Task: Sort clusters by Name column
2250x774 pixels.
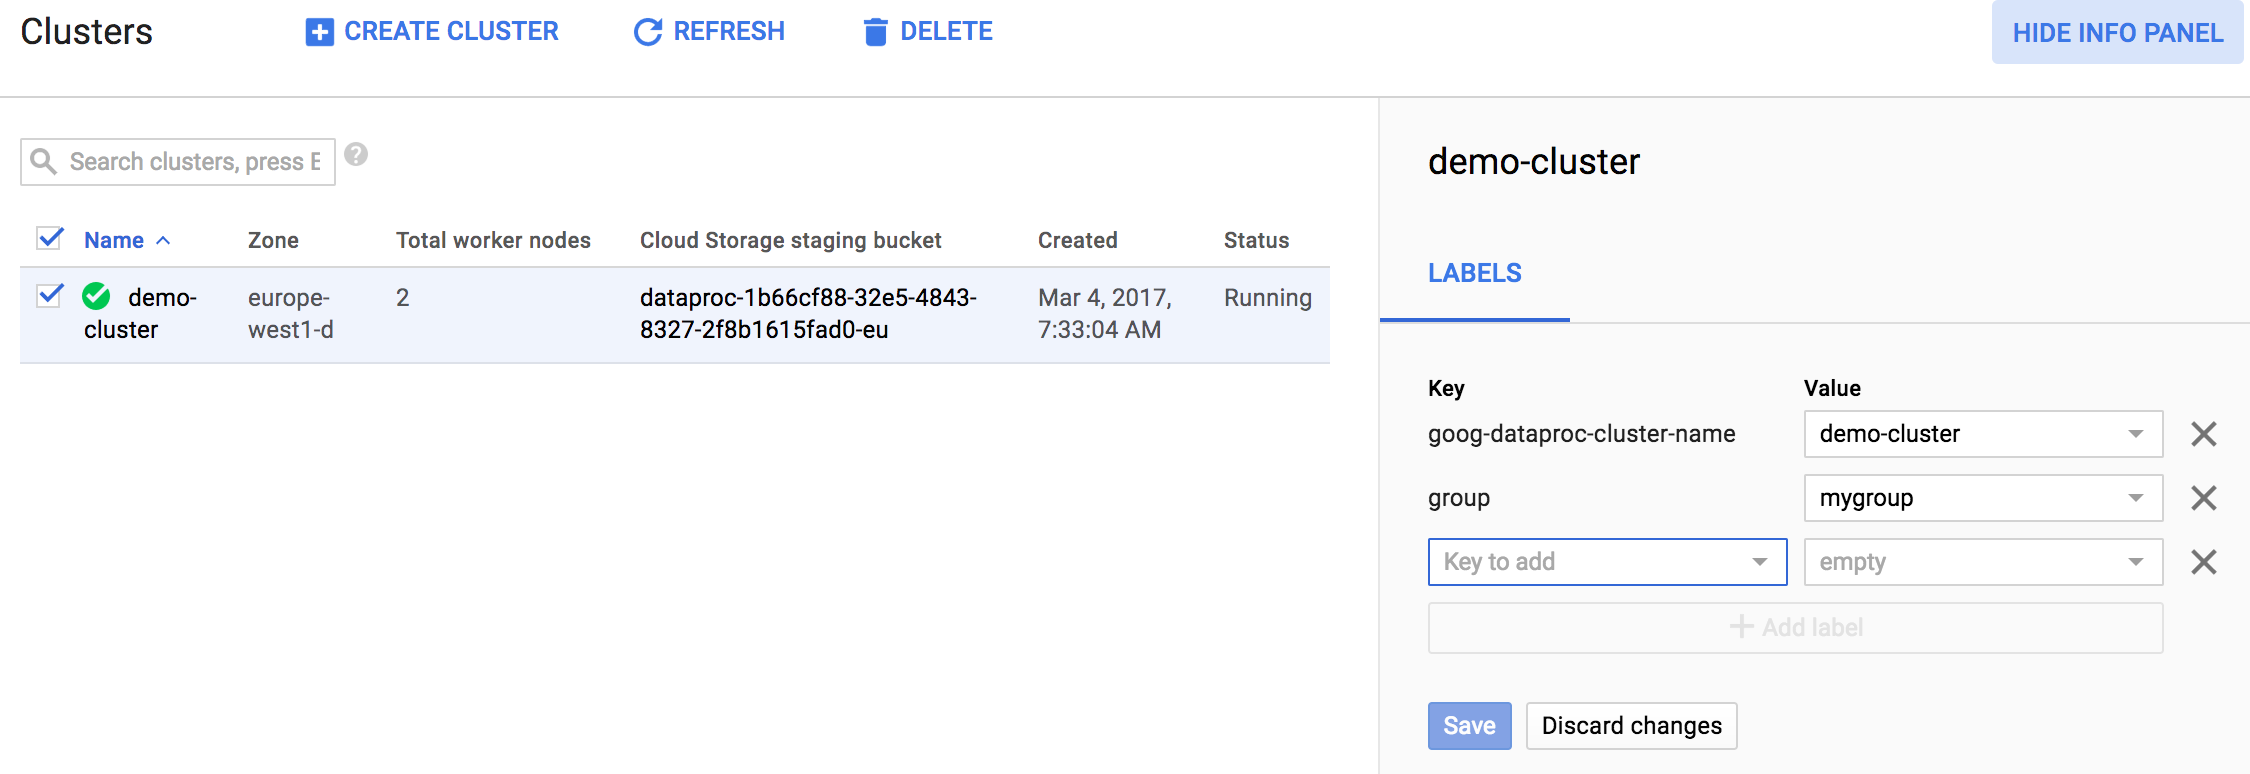Action: [x=114, y=240]
